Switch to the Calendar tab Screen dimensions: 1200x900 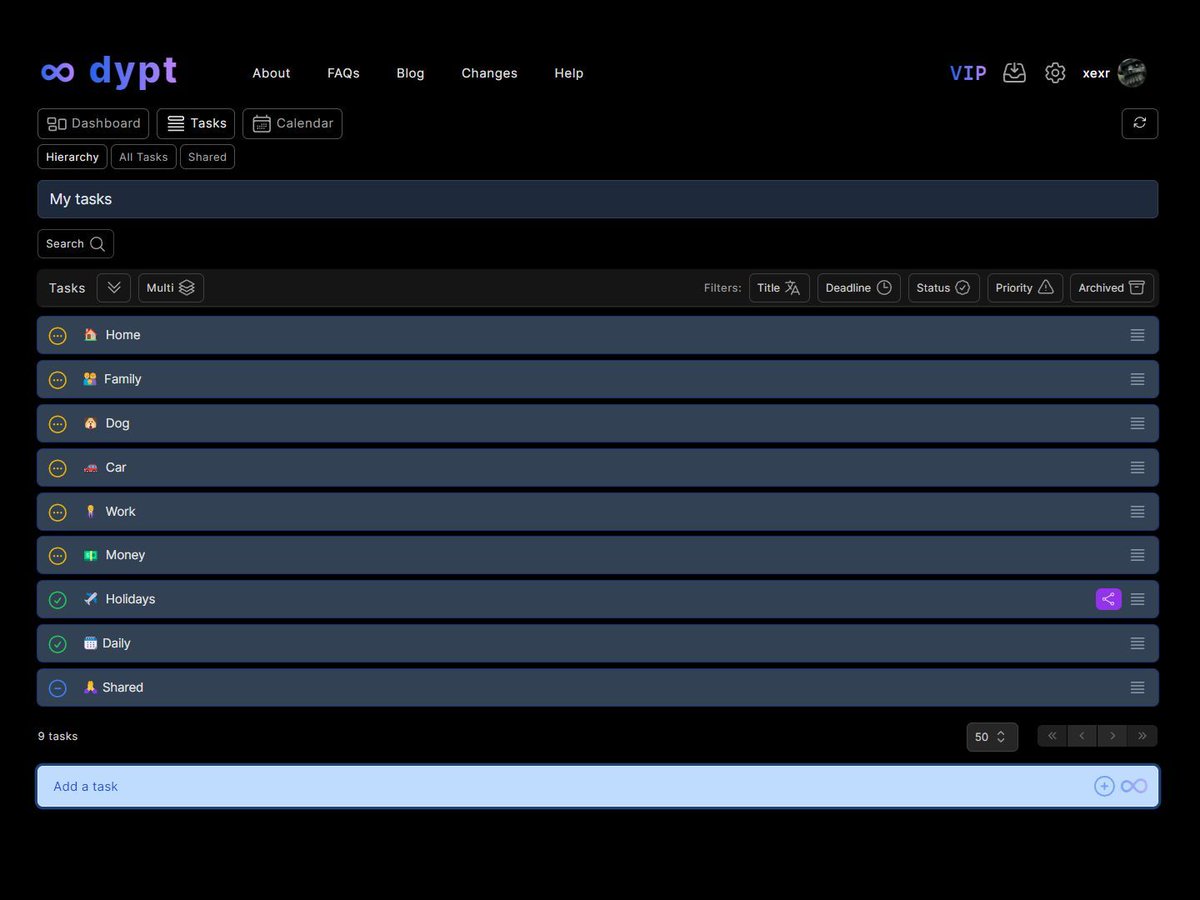[292, 123]
